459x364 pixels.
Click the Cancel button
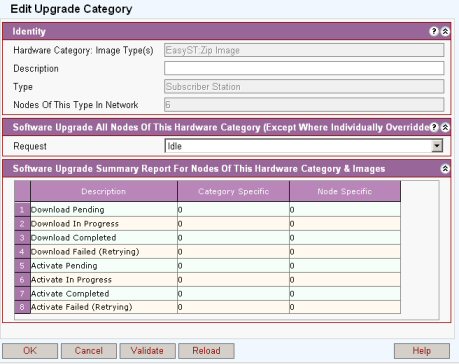click(89, 351)
